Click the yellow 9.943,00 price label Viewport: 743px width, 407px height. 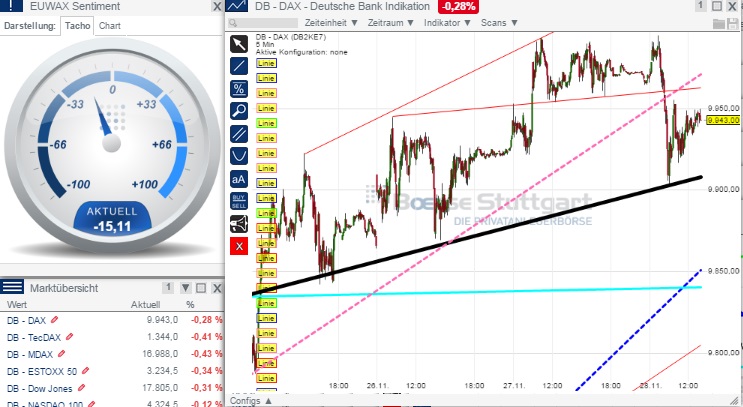[723, 120]
